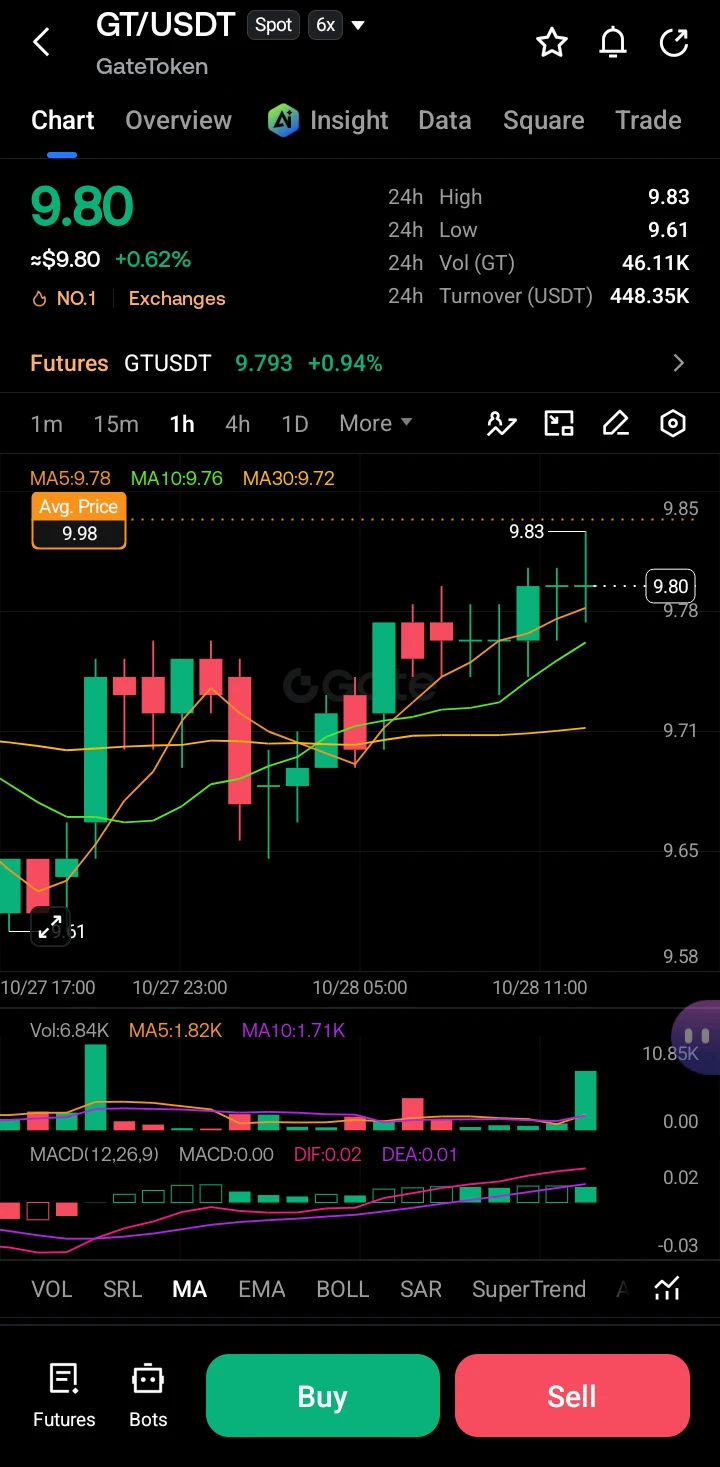Tap the MA5:9.78 legend
720x1467 pixels.
(x=70, y=478)
